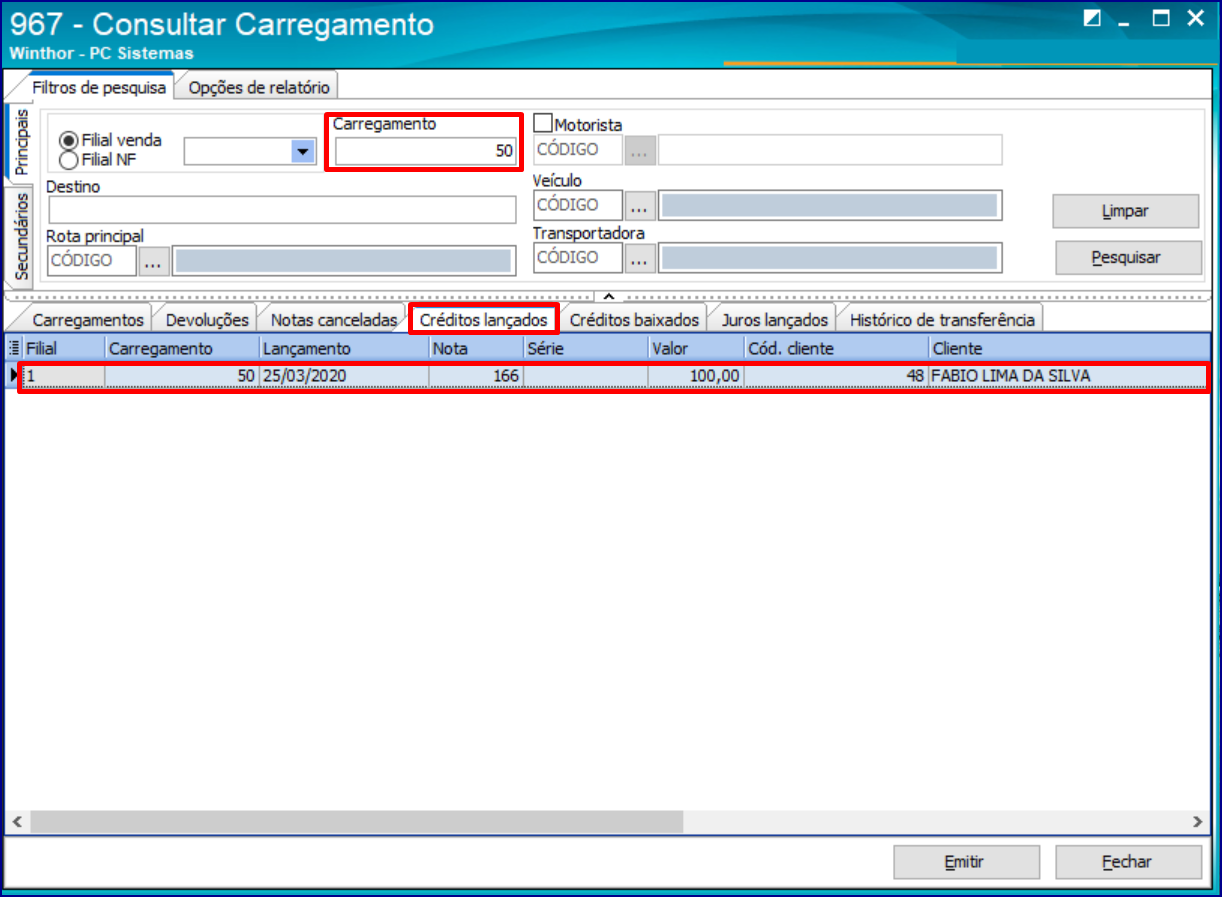The width and height of the screenshot is (1222, 897).
Task: Switch to Créditos baixados tab
Action: coord(634,320)
